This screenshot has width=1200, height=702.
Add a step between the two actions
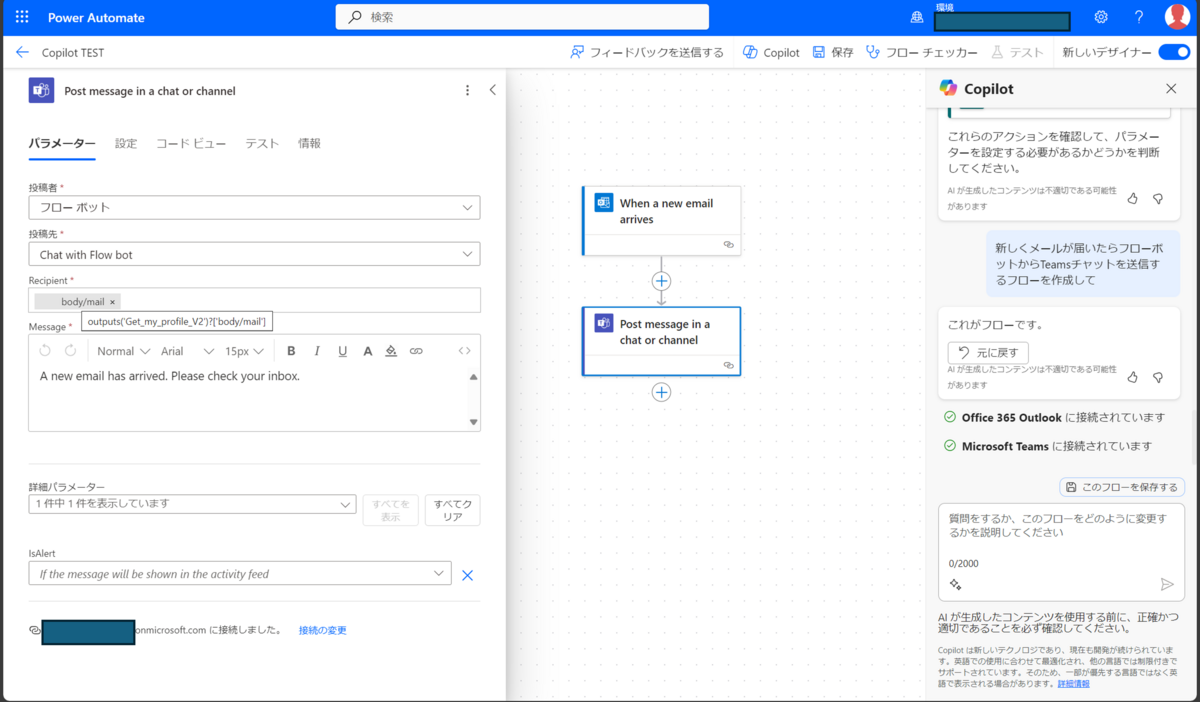coord(661,281)
